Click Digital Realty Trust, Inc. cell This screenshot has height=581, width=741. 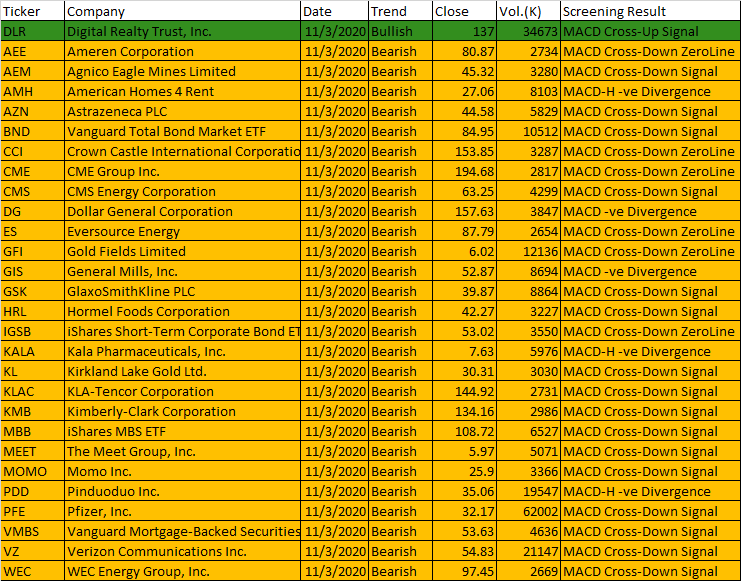click(182, 31)
